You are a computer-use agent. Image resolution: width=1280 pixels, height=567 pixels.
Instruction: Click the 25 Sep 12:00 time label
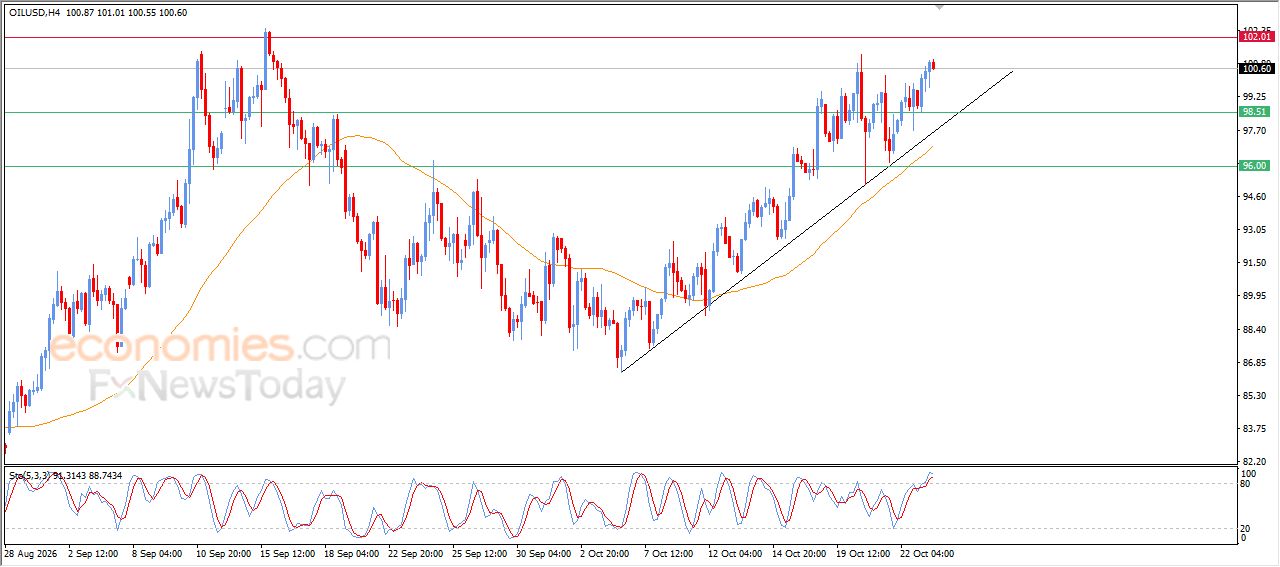coord(479,553)
